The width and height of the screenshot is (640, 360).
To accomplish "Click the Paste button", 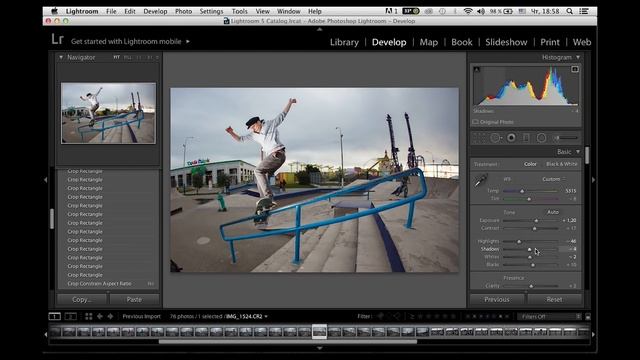I will tap(134, 299).
